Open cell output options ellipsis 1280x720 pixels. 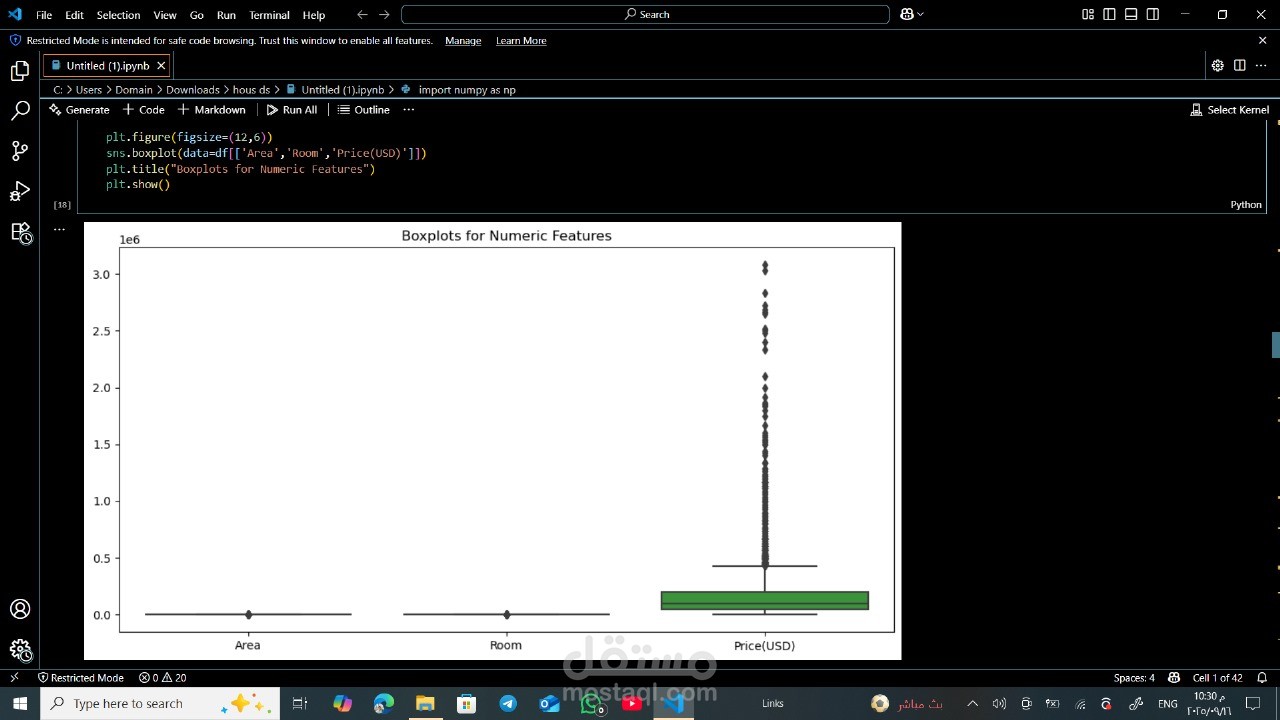tap(60, 229)
